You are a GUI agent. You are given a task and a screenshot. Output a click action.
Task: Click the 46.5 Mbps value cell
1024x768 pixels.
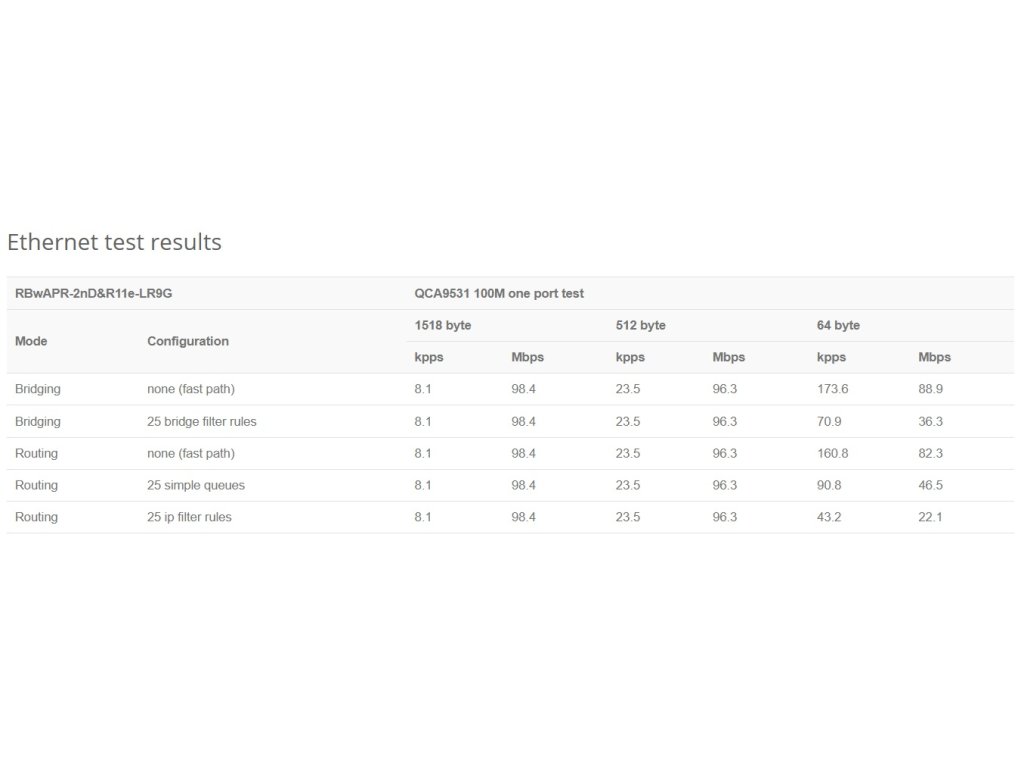tap(930, 485)
